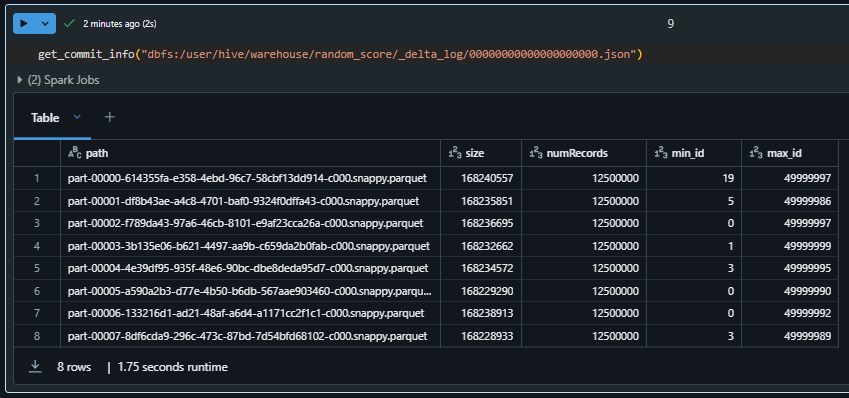Select path cell part-00001-df8b43ae
The height and width of the screenshot is (398, 849).
[250, 201]
